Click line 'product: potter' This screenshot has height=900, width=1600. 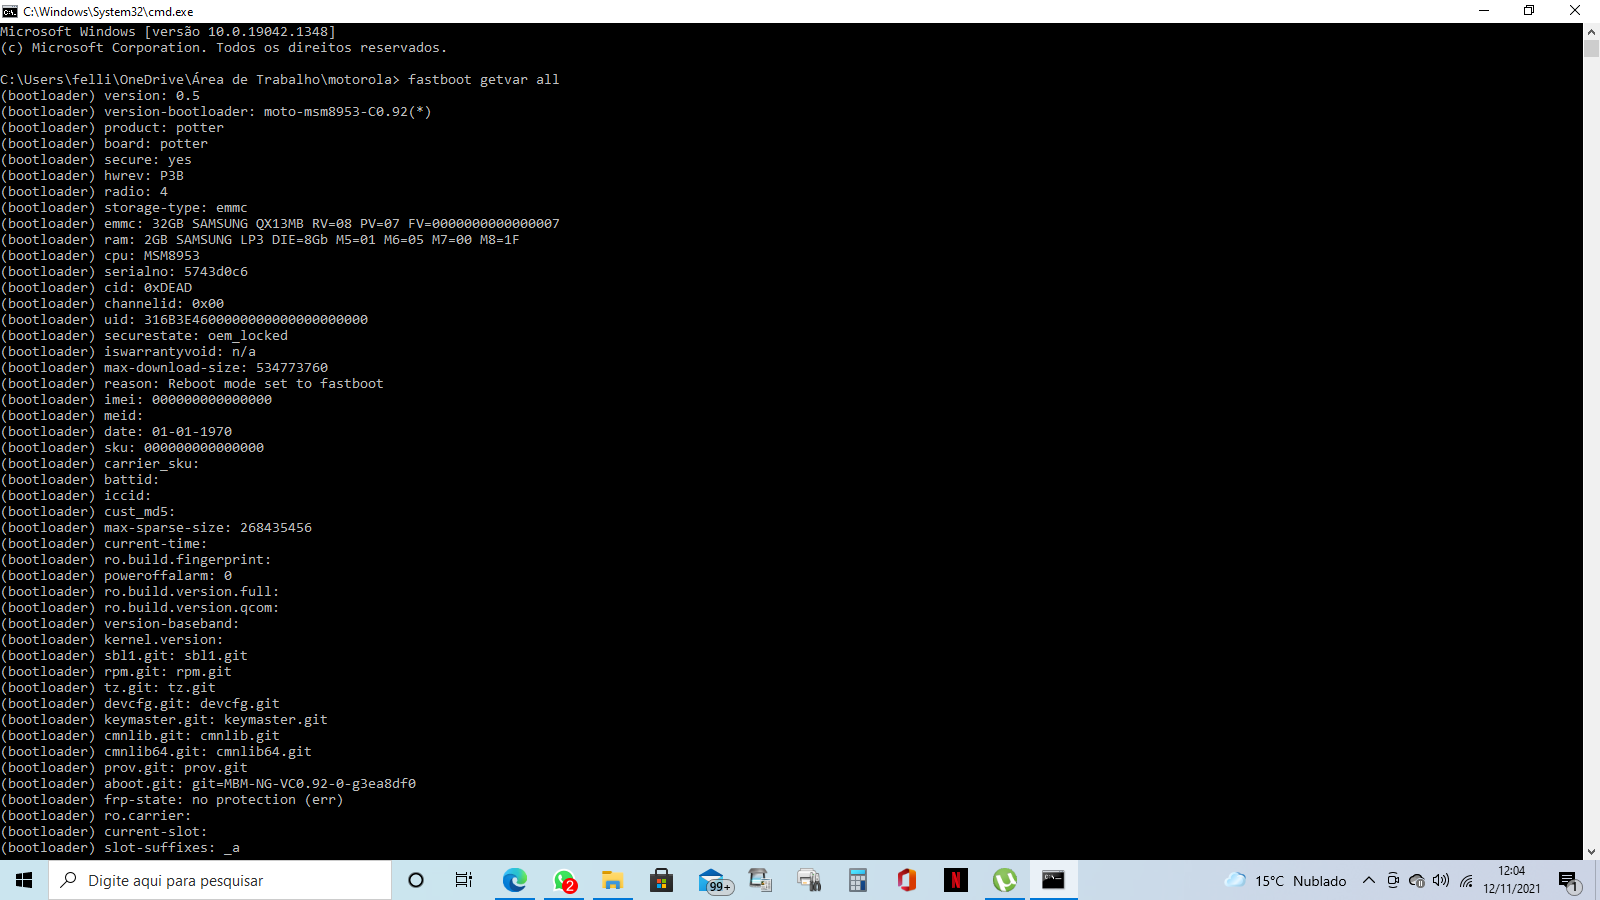(112, 128)
